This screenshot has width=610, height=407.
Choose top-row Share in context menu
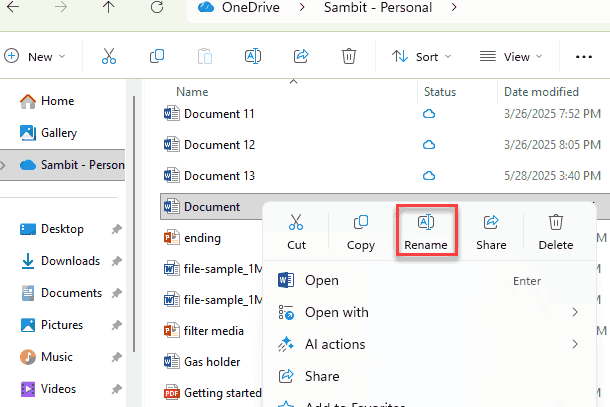(x=491, y=232)
